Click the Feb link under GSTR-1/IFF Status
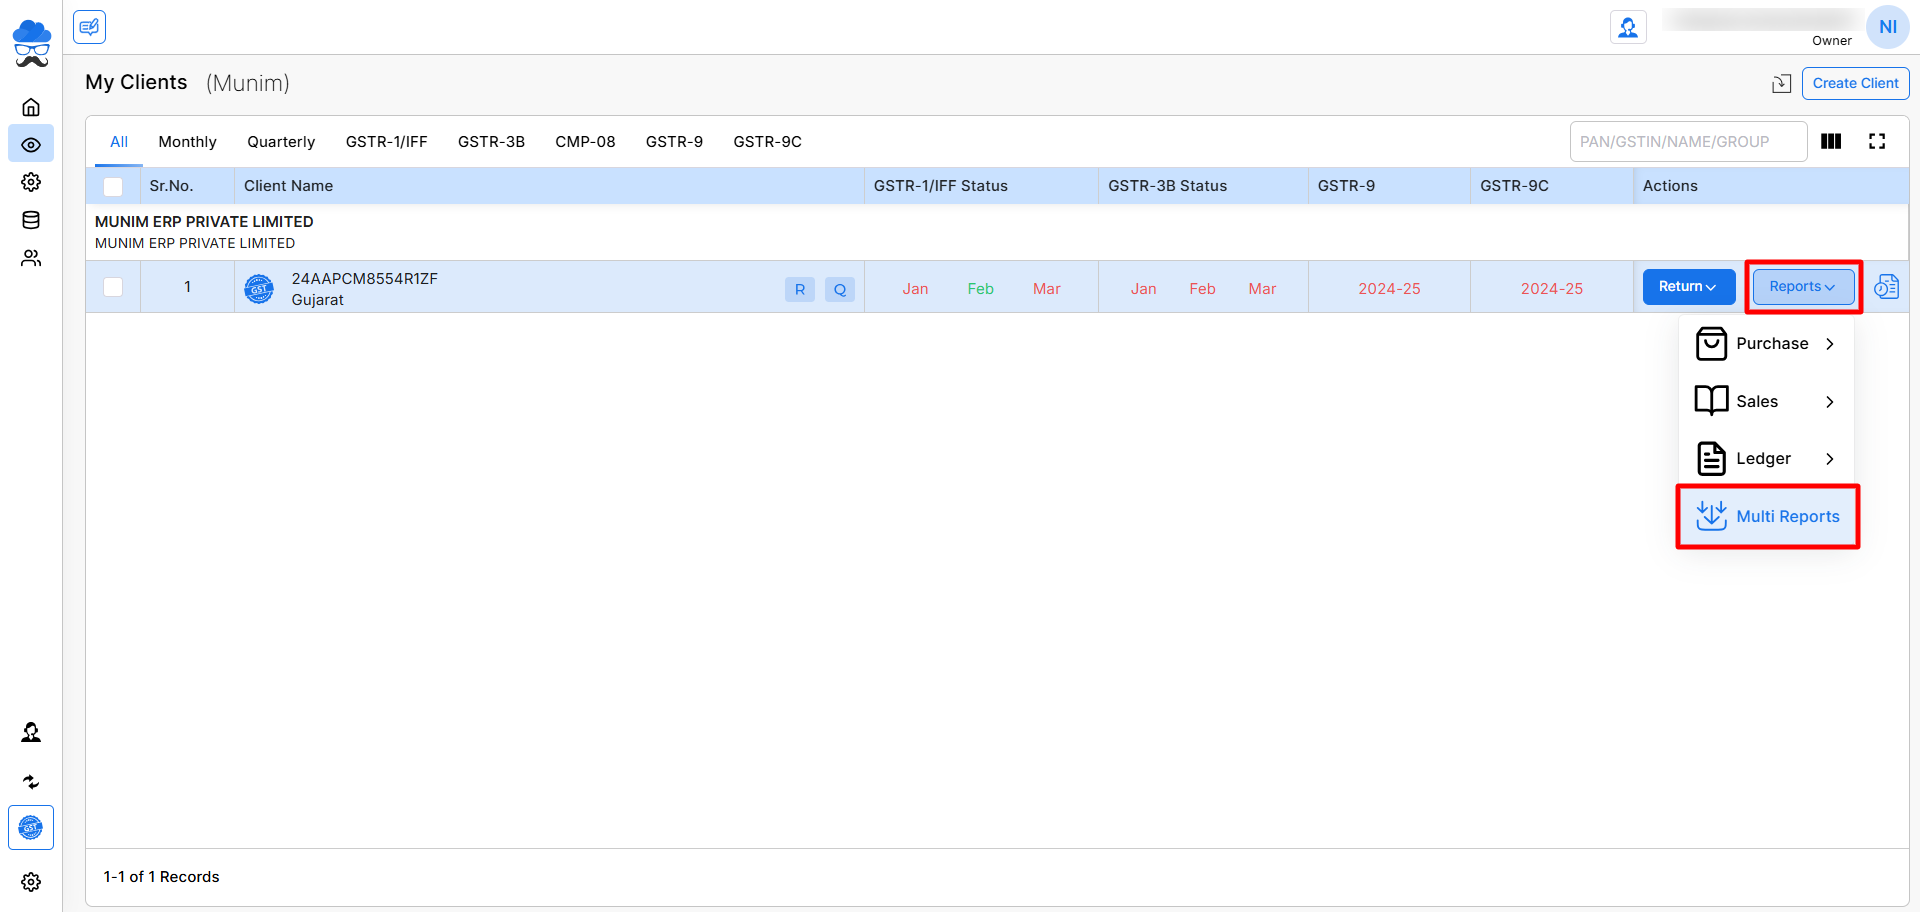Image resolution: width=1920 pixels, height=912 pixels. click(980, 289)
